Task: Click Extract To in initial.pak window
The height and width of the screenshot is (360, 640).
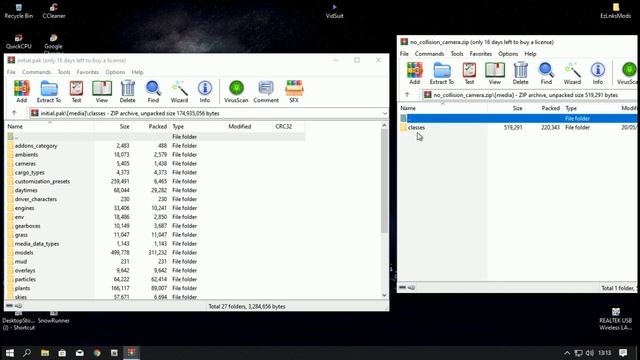Action: (49, 91)
